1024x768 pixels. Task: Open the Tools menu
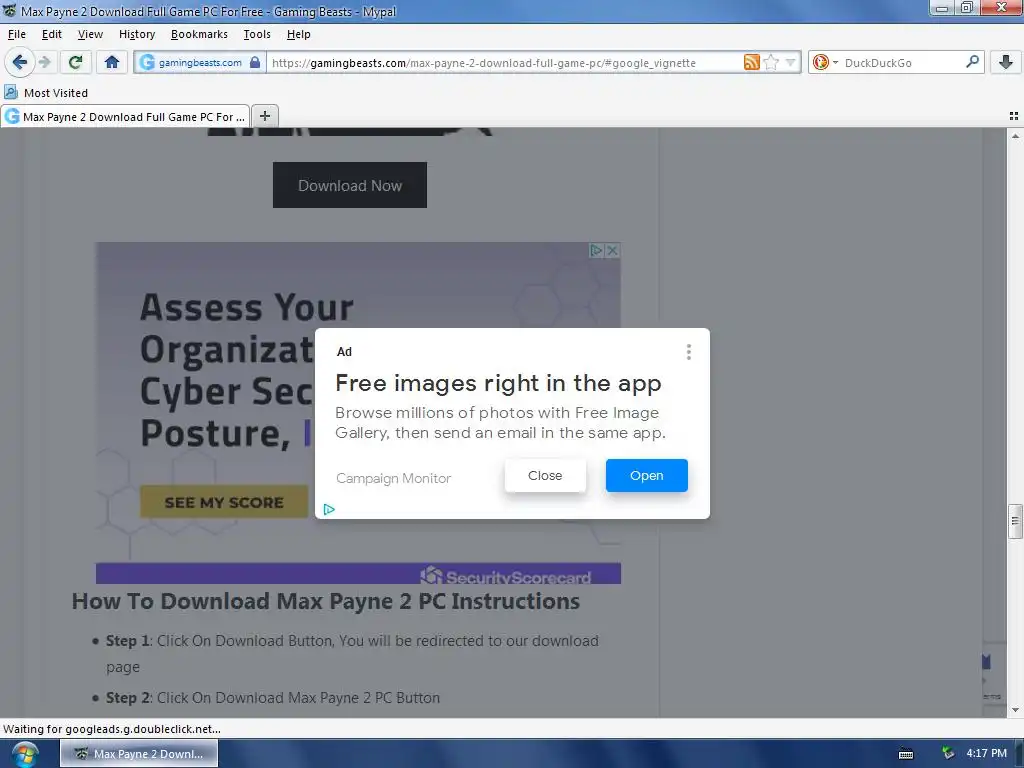[257, 34]
